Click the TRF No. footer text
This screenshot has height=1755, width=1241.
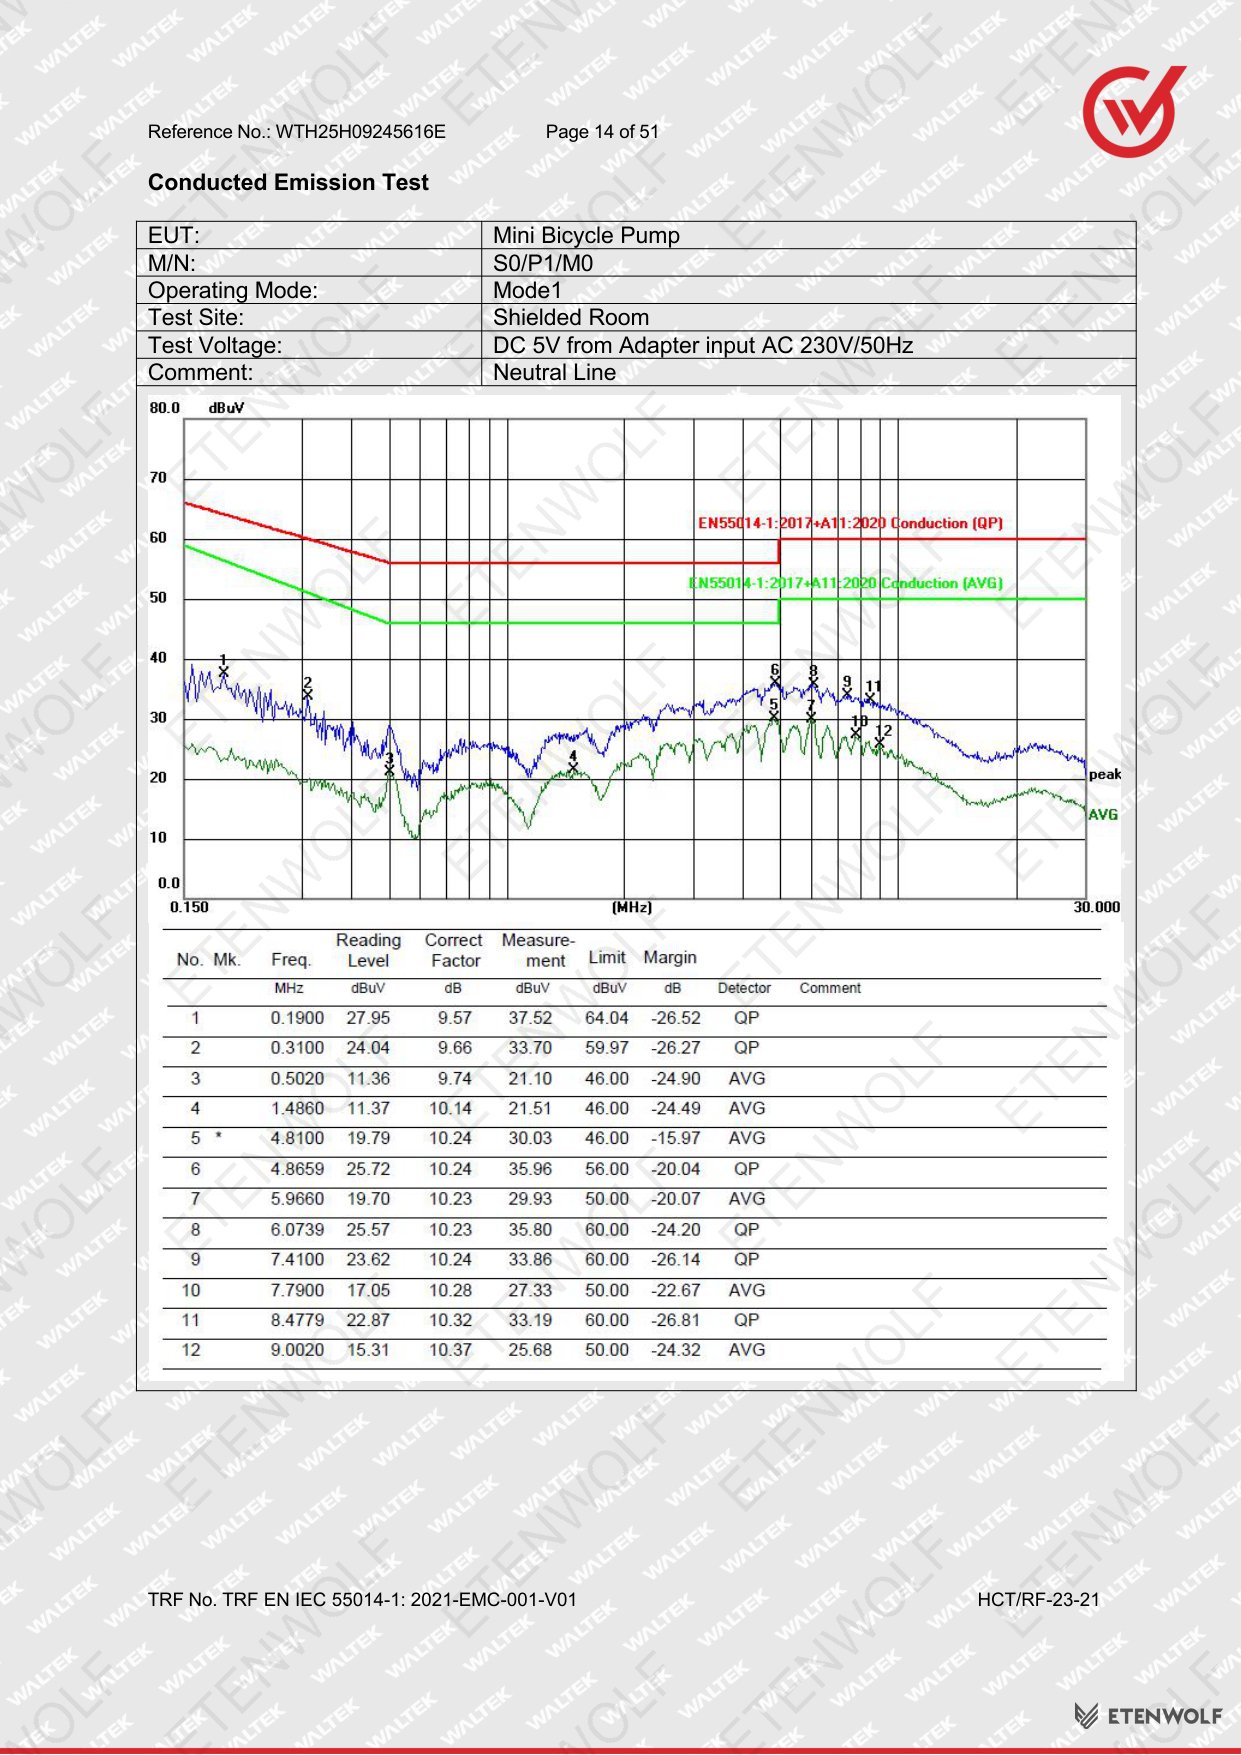click(362, 1599)
